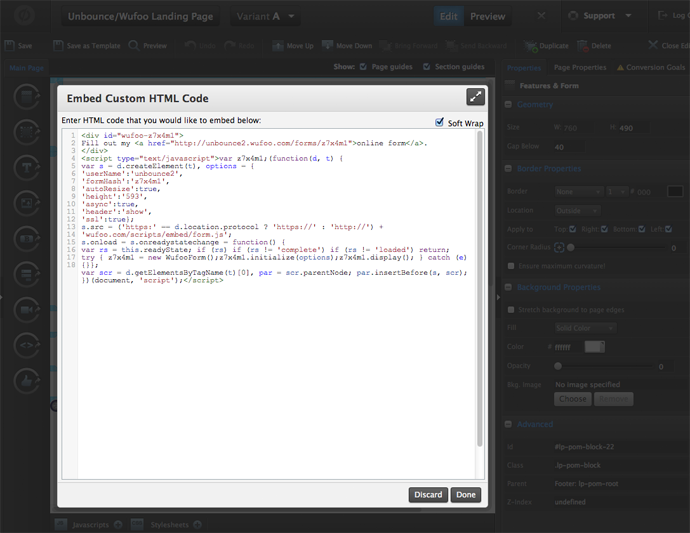Click the Bring Forward icon
Screen dimensions: 690x533
pos(385,45)
